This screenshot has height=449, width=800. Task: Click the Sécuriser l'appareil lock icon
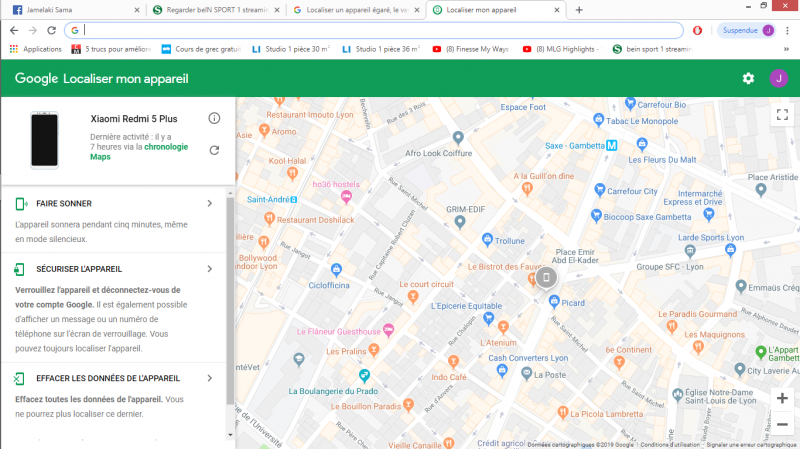pos(19,269)
